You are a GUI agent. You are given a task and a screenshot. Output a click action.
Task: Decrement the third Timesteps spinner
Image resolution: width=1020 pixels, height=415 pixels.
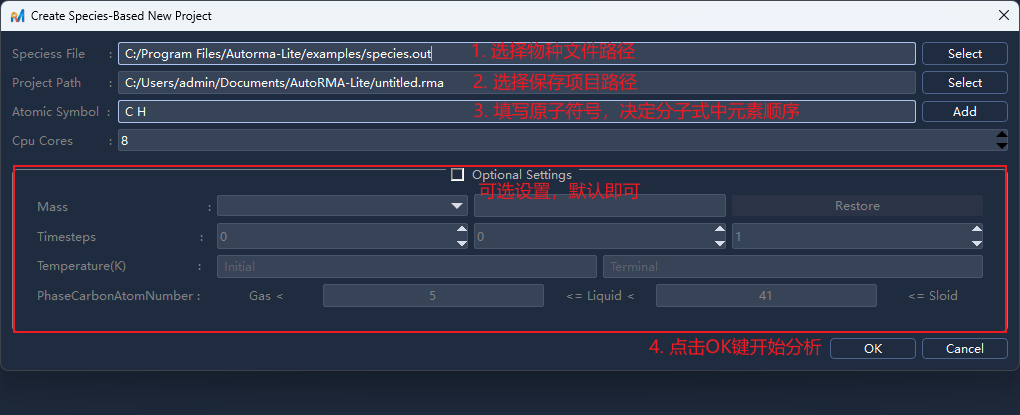click(x=976, y=243)
